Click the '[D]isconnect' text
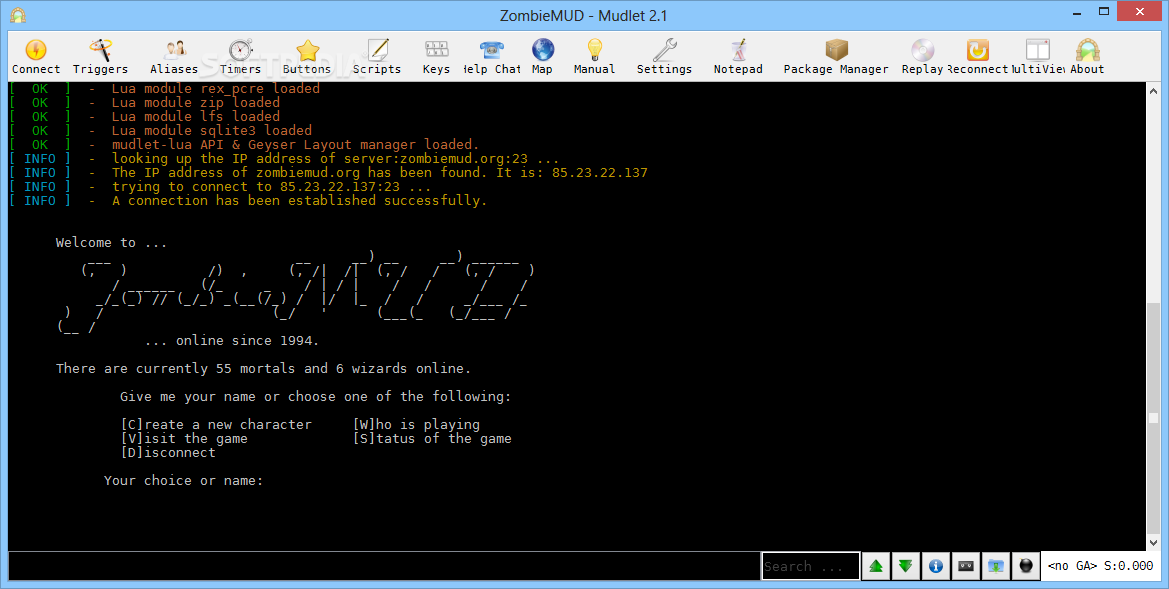The width and height of the screenshot is (1169, 589). click(168, 453)
